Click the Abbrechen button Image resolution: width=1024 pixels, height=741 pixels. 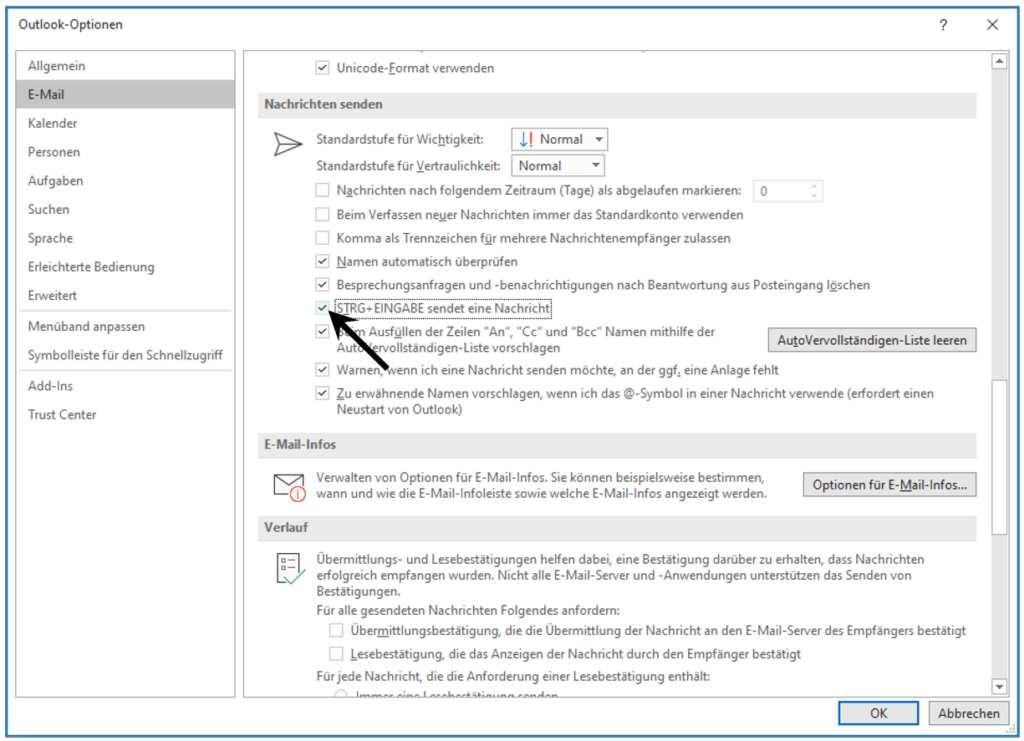click(x=968, y=714)
